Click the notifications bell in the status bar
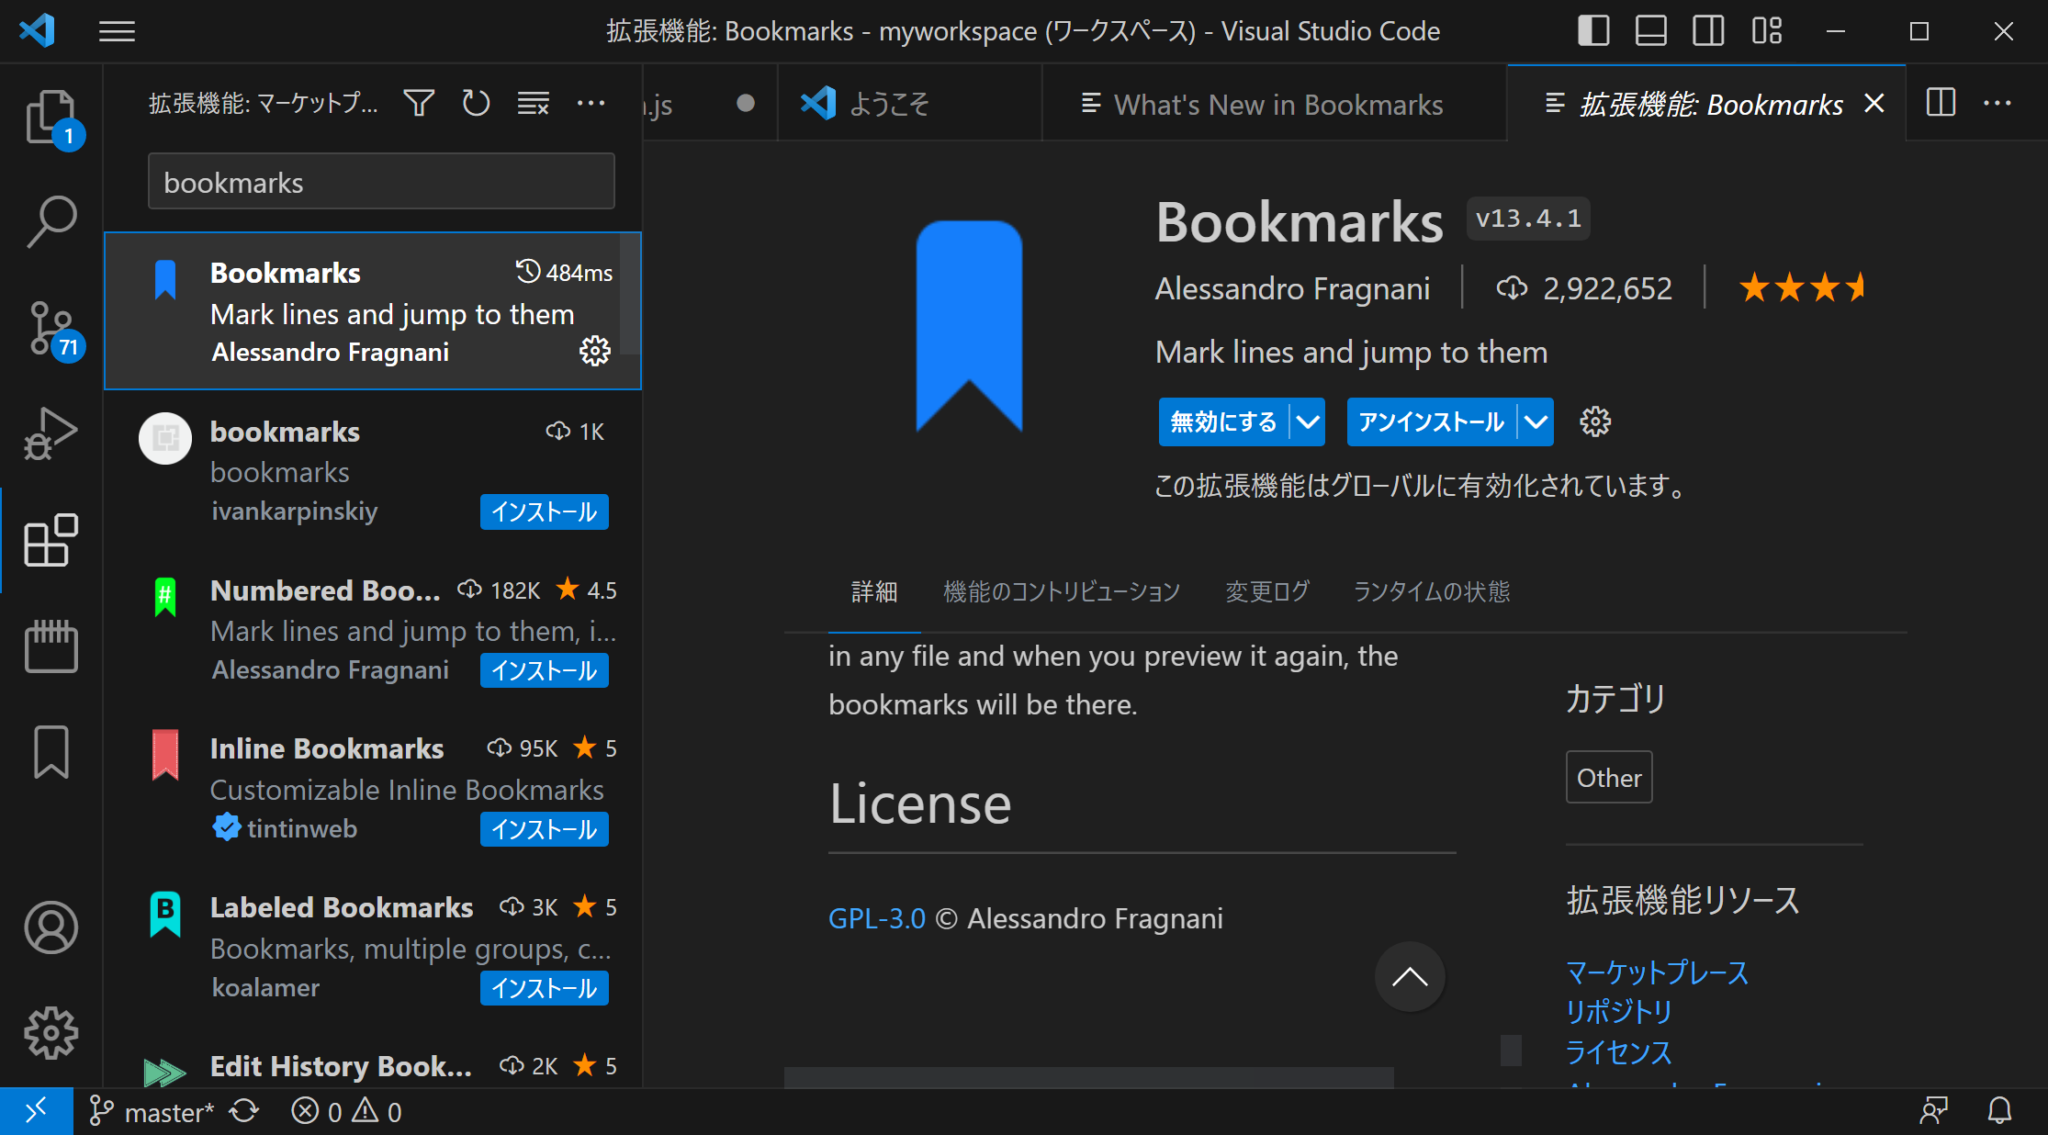Screen dimensions: 2048x1135 [x=1999, y=1111]
